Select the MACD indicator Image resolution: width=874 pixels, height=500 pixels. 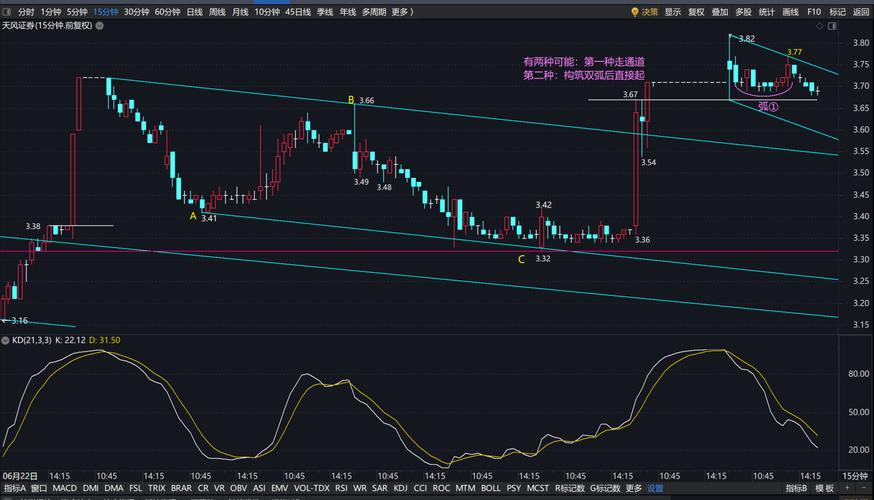(x=65, y=488)
